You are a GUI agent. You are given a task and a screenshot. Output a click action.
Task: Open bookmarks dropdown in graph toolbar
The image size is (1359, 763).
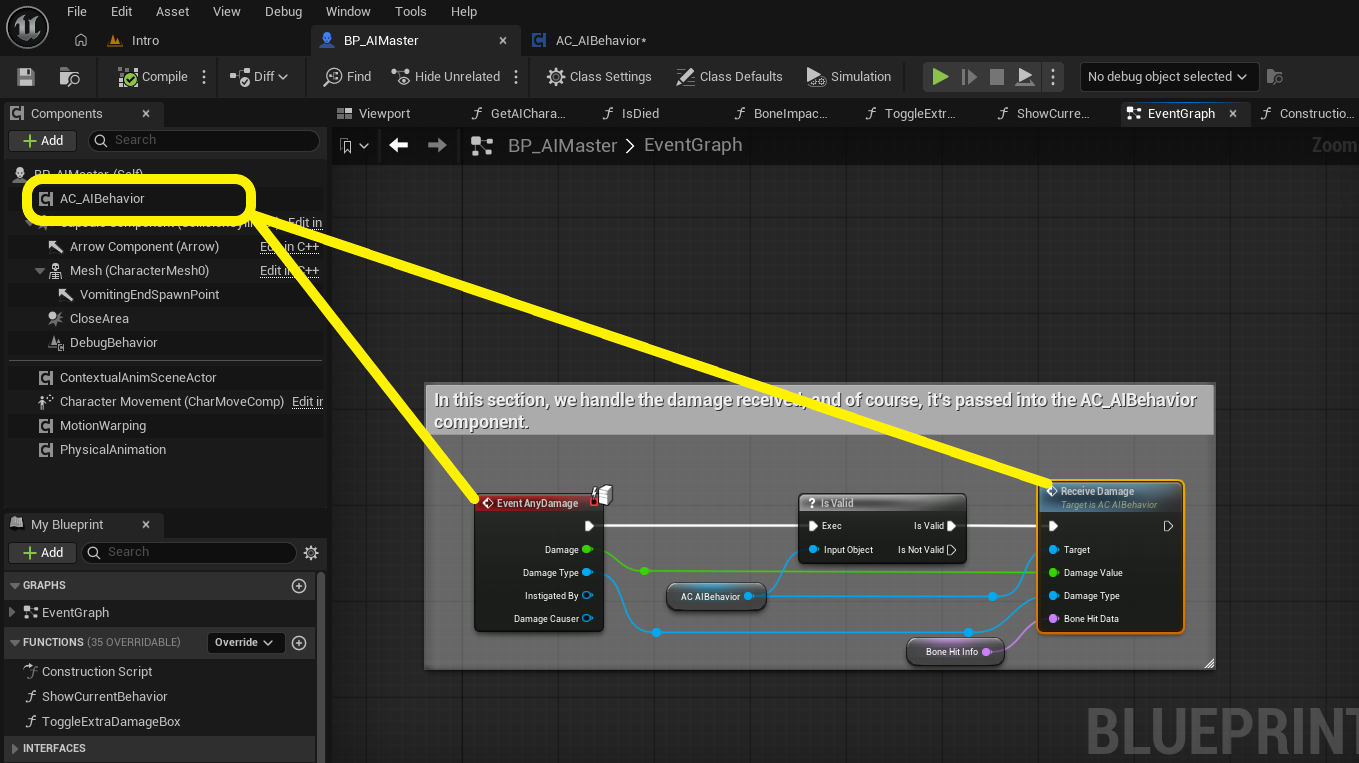tap(354, 146)
